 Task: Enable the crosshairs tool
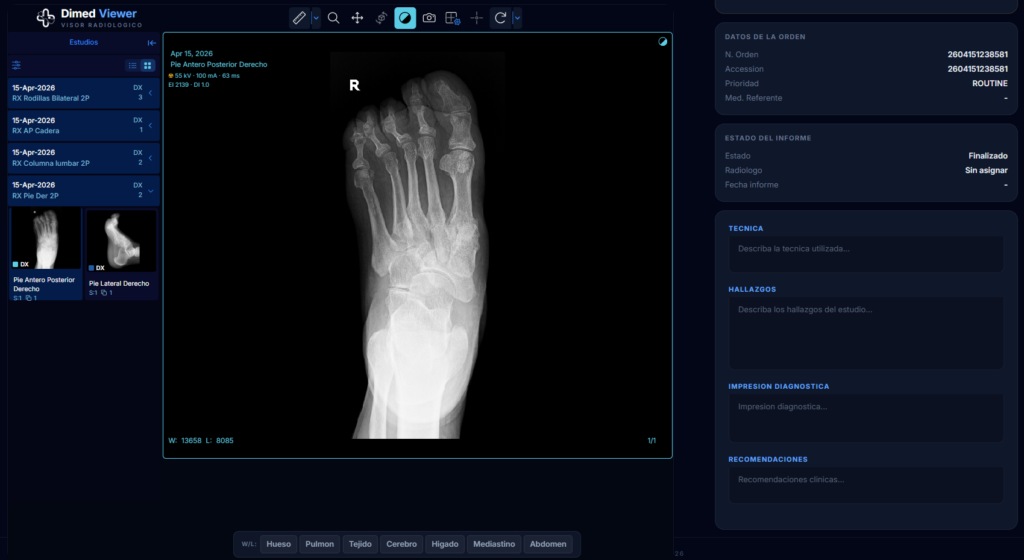(477, 18)
